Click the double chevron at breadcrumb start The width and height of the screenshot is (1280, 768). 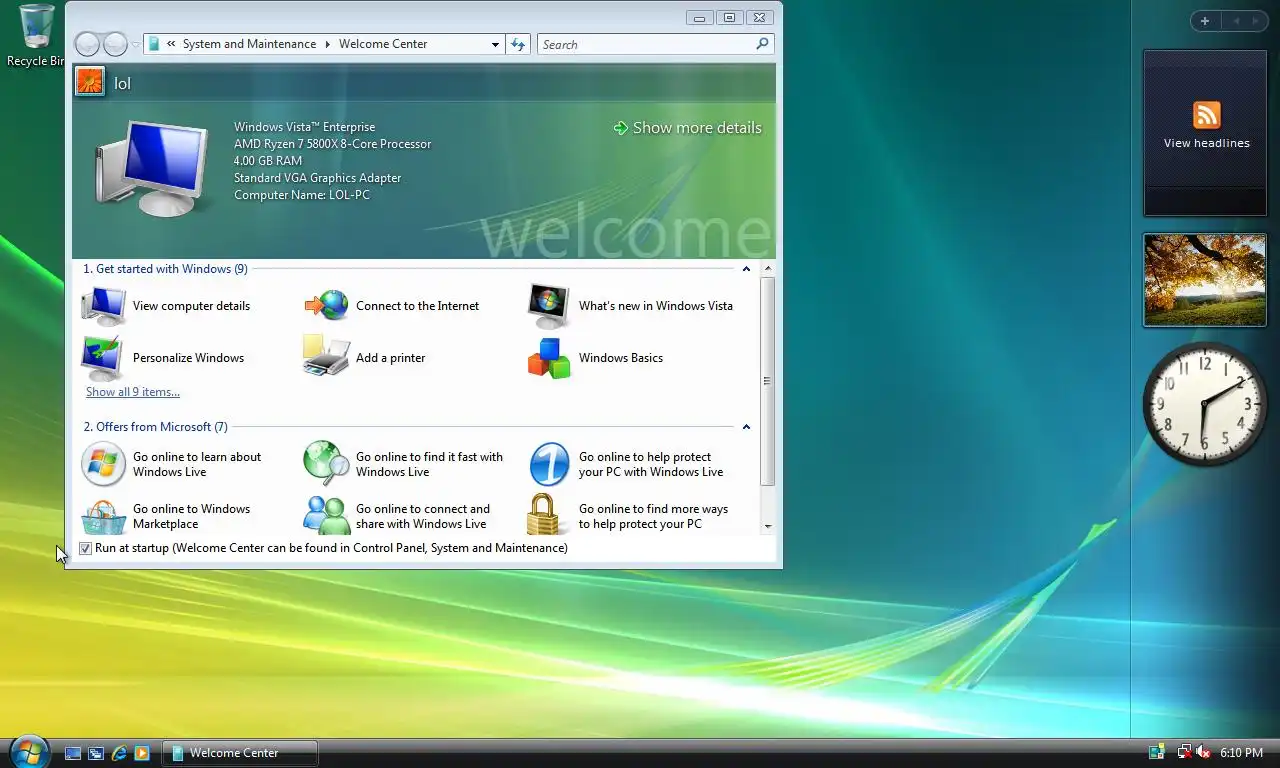tap(171, 44)
